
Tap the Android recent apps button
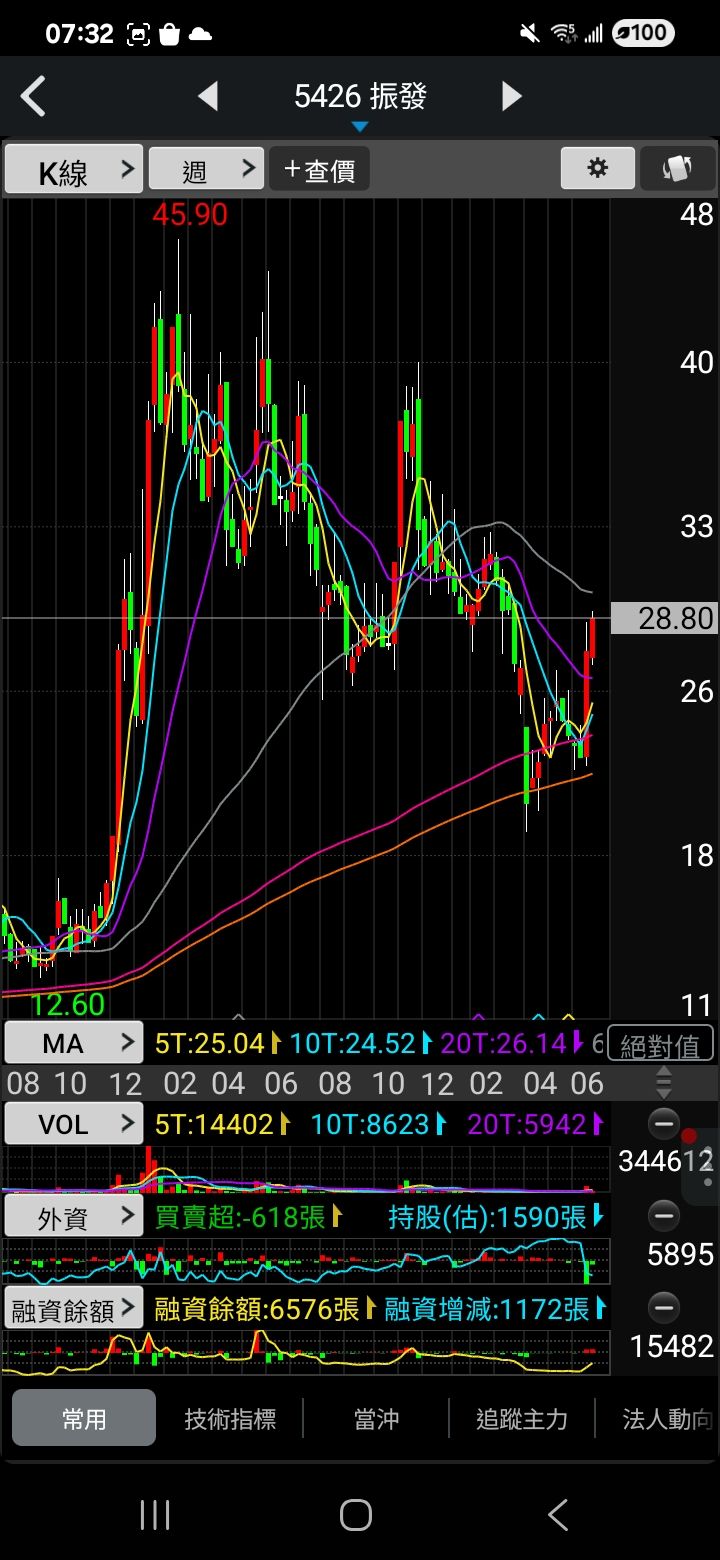[x=155, y=1515]
